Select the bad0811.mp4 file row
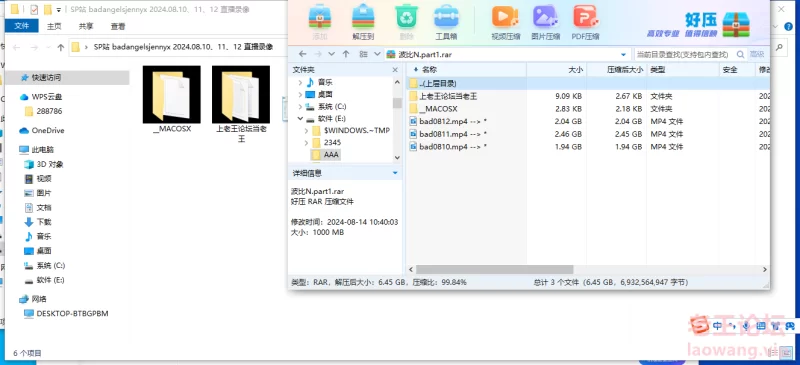 point(588,134)
